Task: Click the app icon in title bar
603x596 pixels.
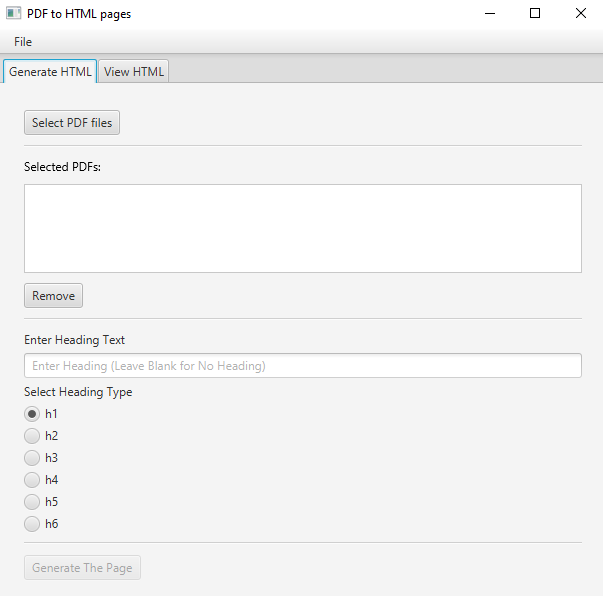Action: click(x=14, y=14)
